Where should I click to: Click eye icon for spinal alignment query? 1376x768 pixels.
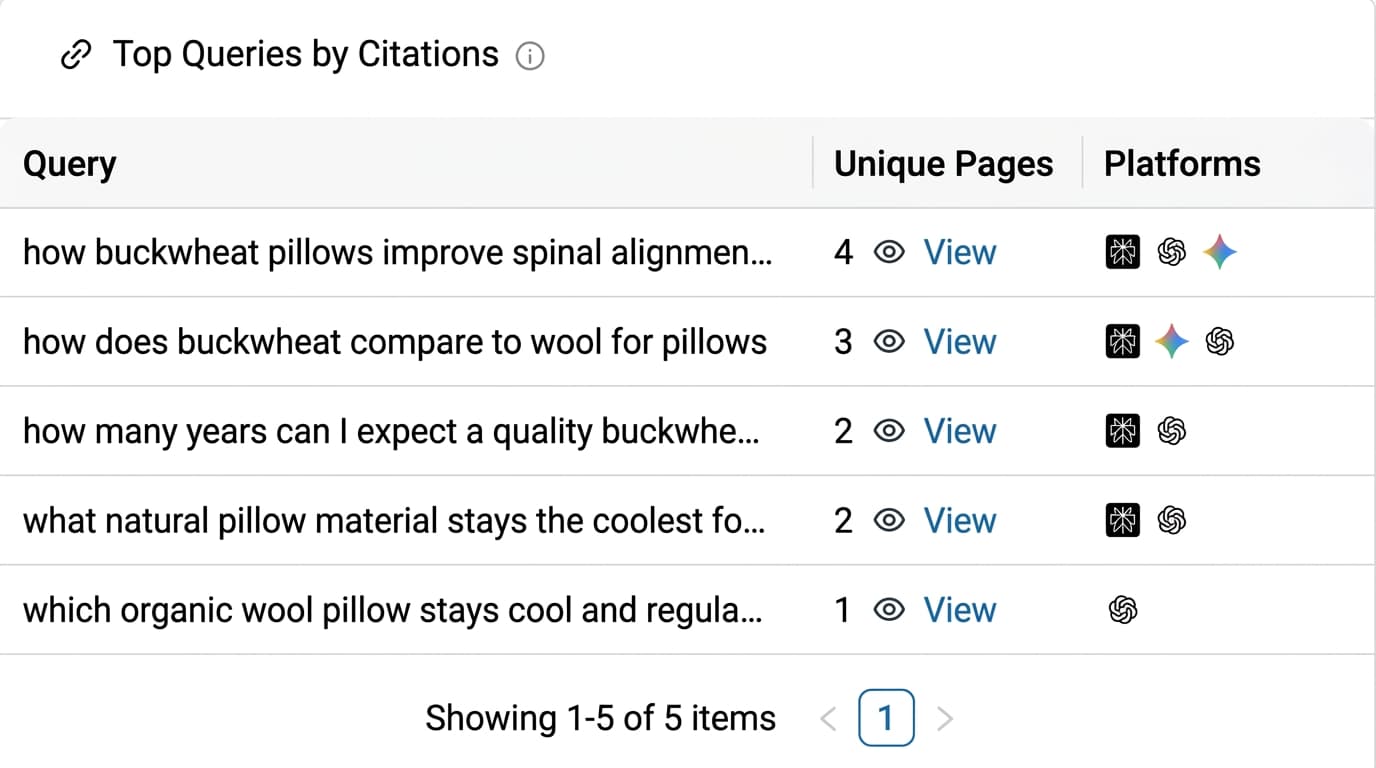[x=889, y=253]
